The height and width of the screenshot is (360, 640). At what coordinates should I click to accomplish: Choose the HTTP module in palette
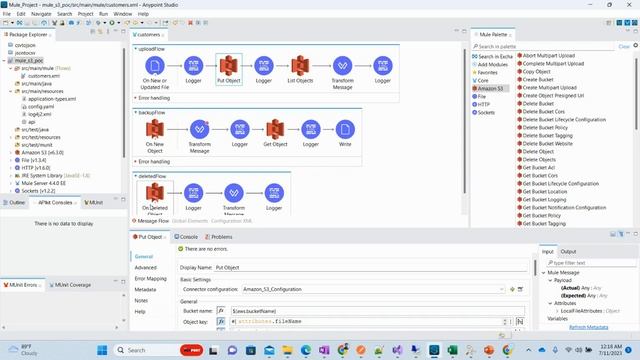(483, 104)
